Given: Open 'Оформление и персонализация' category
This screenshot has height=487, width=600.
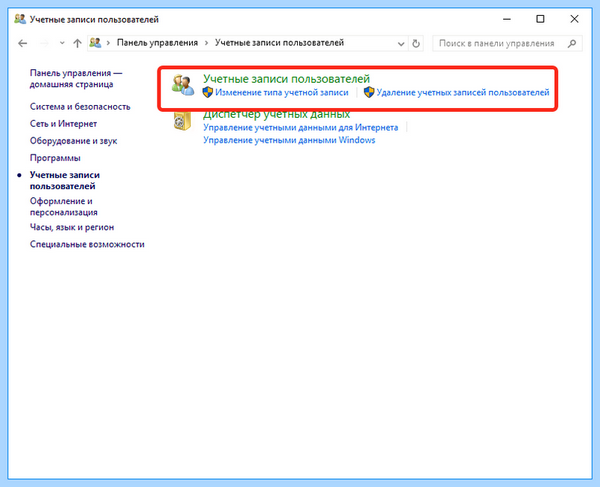Looking at the screenshot, I should click(x=64, y=207).
